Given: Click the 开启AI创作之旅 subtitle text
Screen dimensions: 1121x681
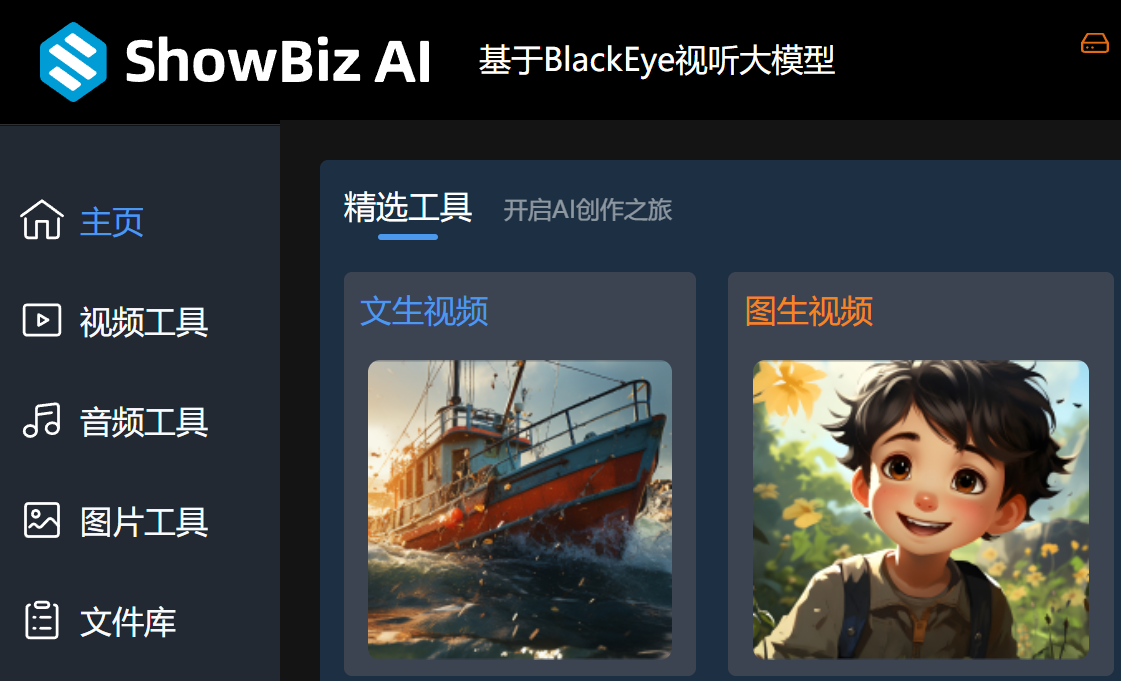Looking at the screenshot, I should point(588,210).
